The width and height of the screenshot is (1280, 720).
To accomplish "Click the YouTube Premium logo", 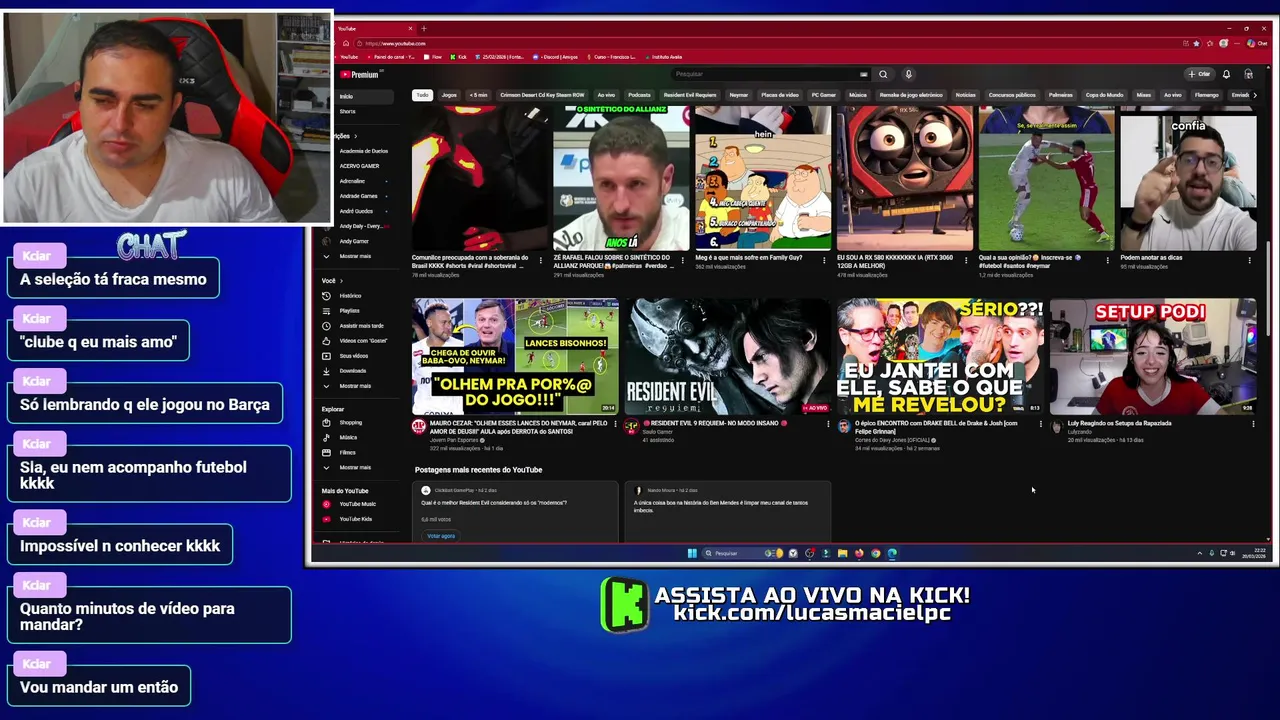I will [x=360, y=74].
